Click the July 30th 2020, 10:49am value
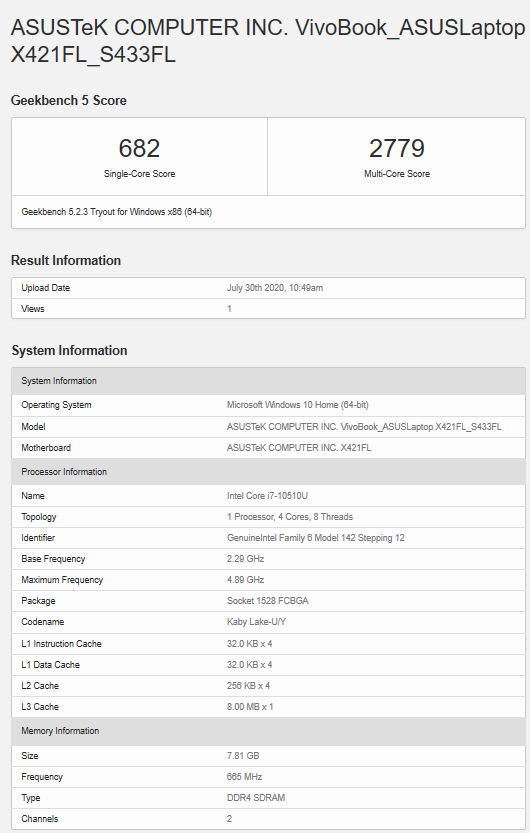This screenshot has height=833, width=530. click(275, 288)
